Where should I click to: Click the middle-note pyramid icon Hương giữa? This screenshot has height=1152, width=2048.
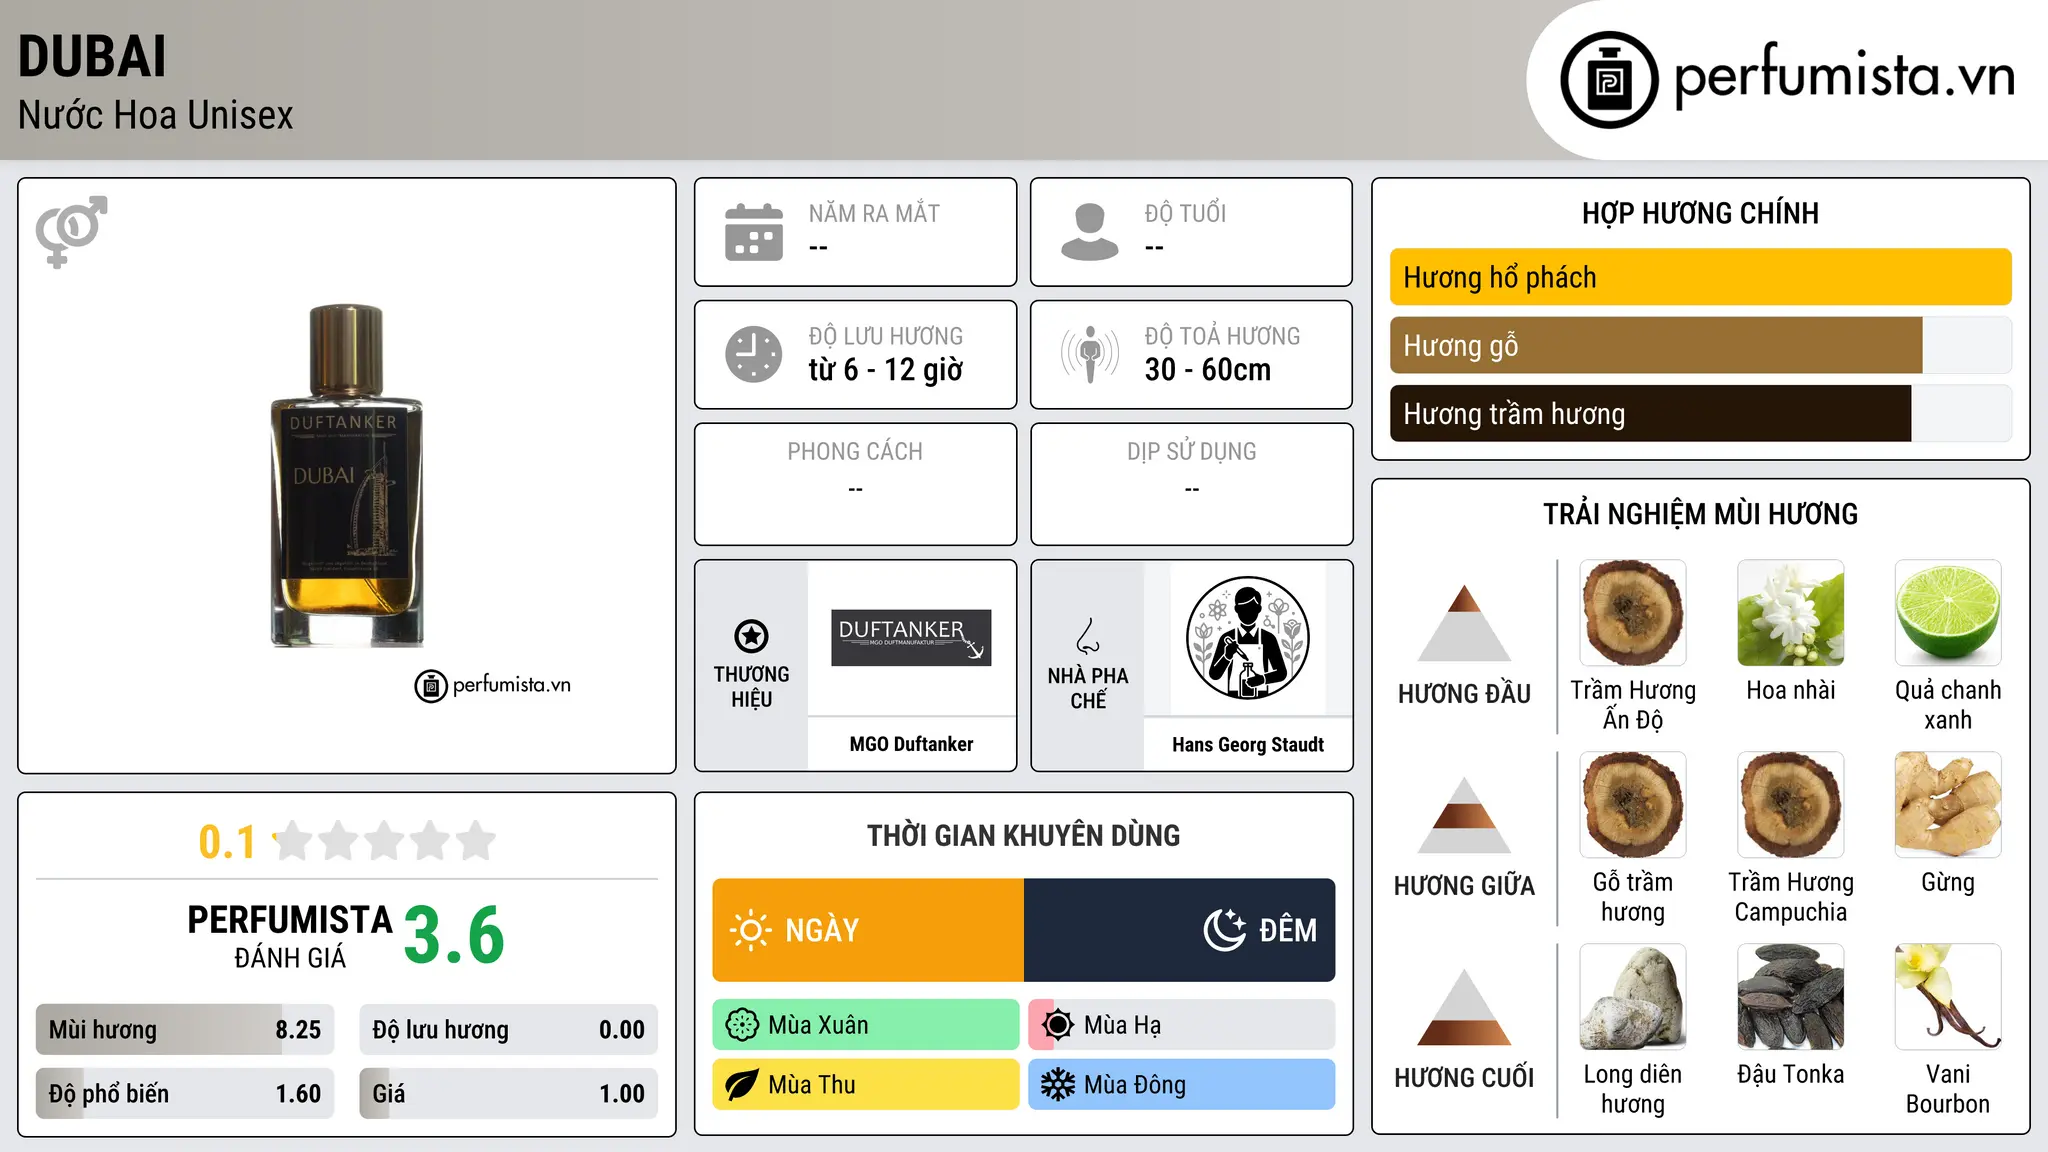point(1464,814)
